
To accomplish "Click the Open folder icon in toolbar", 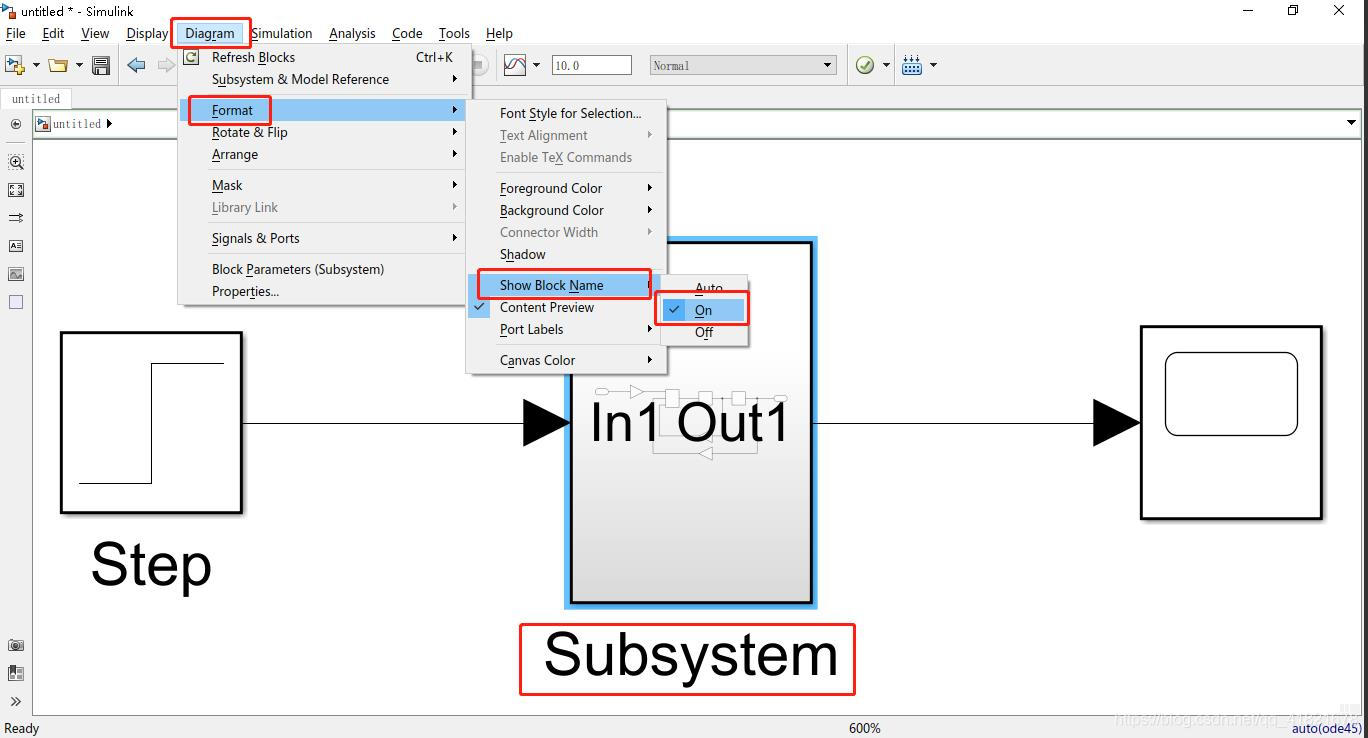I will click(58, 65).
